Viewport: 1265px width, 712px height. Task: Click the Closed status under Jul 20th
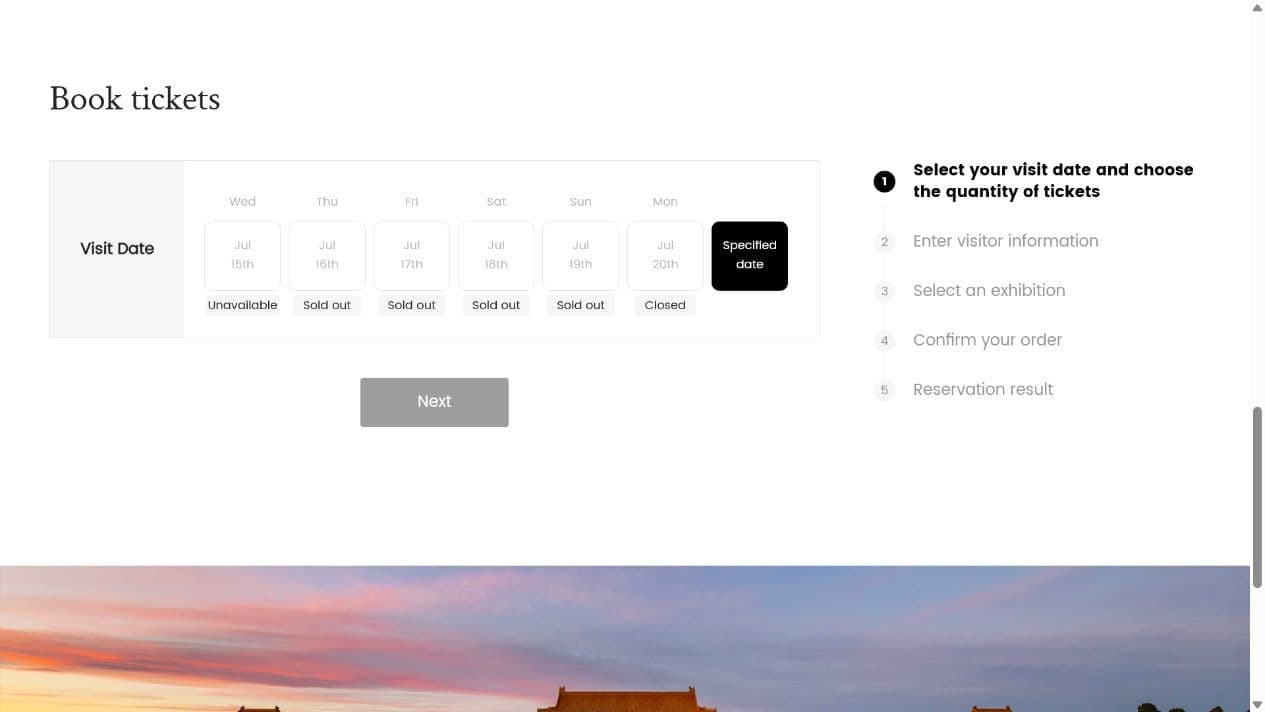[x=665, y=305]
